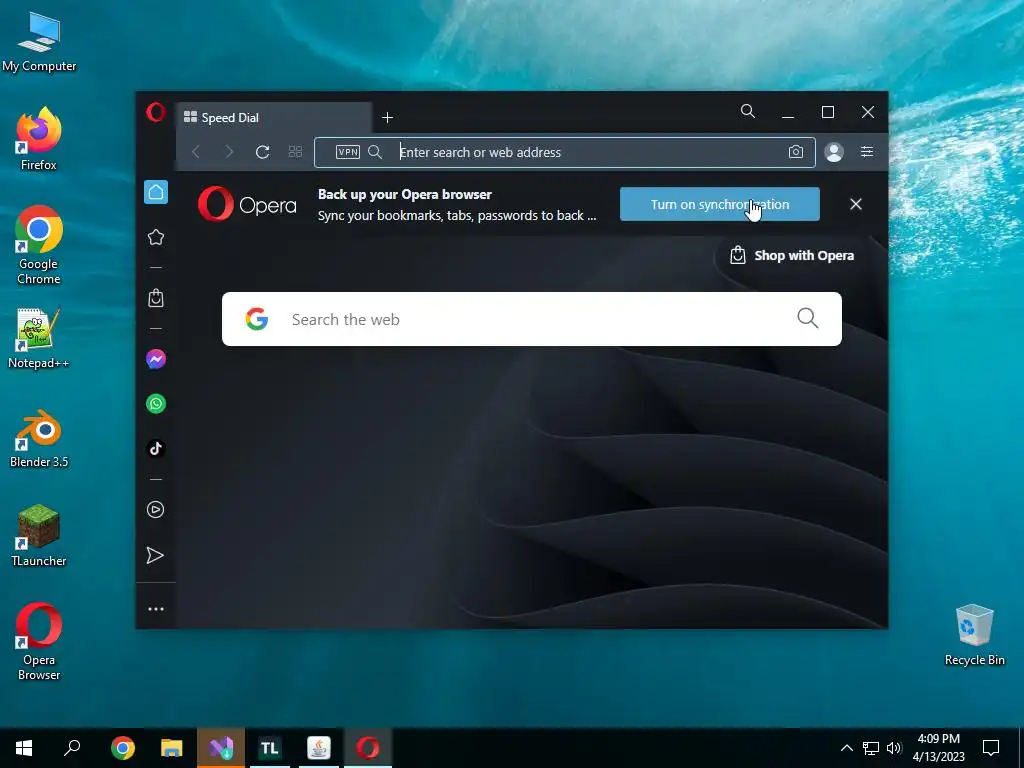
Task: Go back with the left arrow
Action: click(196, 152)
